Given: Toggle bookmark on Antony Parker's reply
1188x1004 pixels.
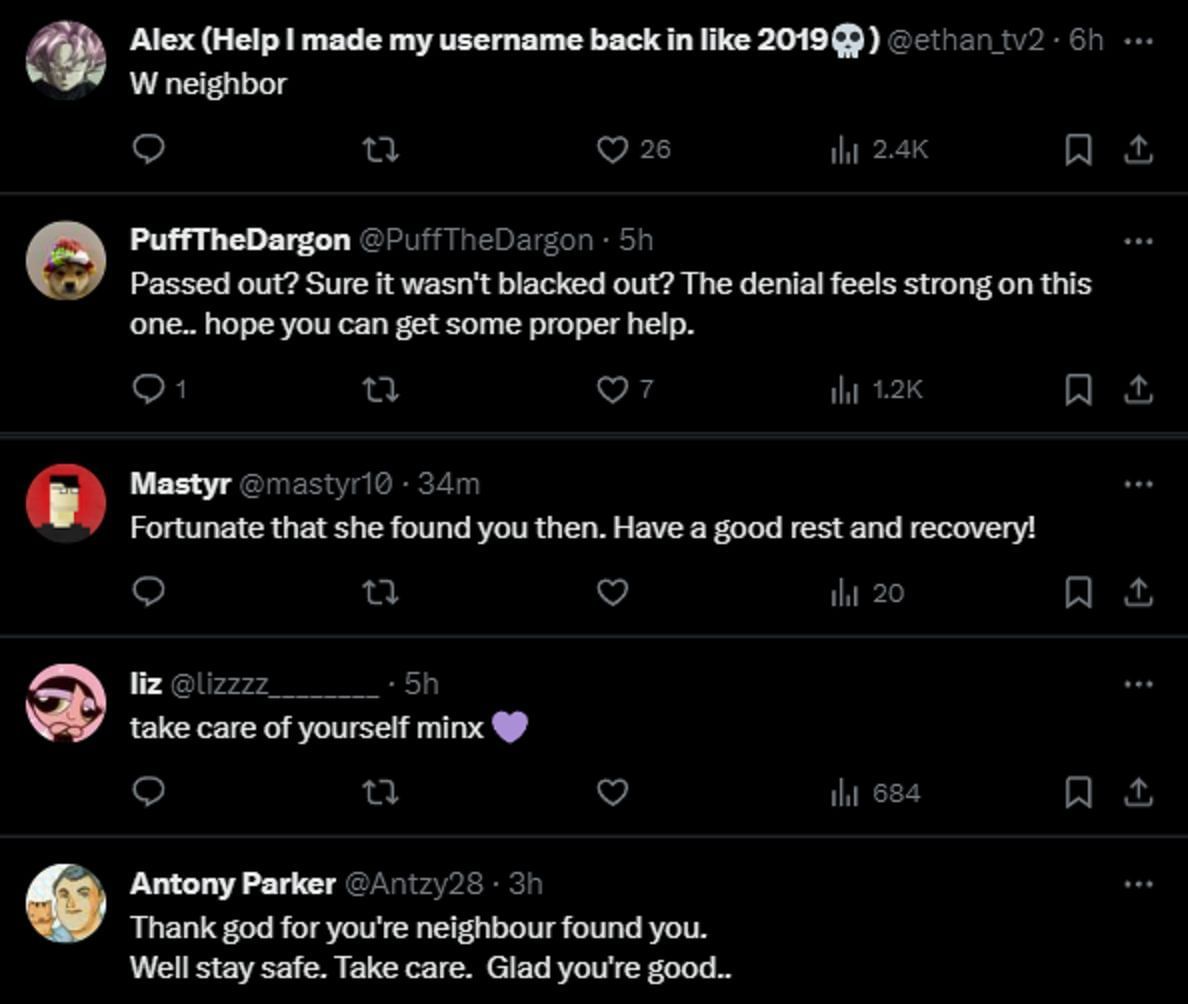Looking at the screenshot, I should click(x=1078, y=1000).
